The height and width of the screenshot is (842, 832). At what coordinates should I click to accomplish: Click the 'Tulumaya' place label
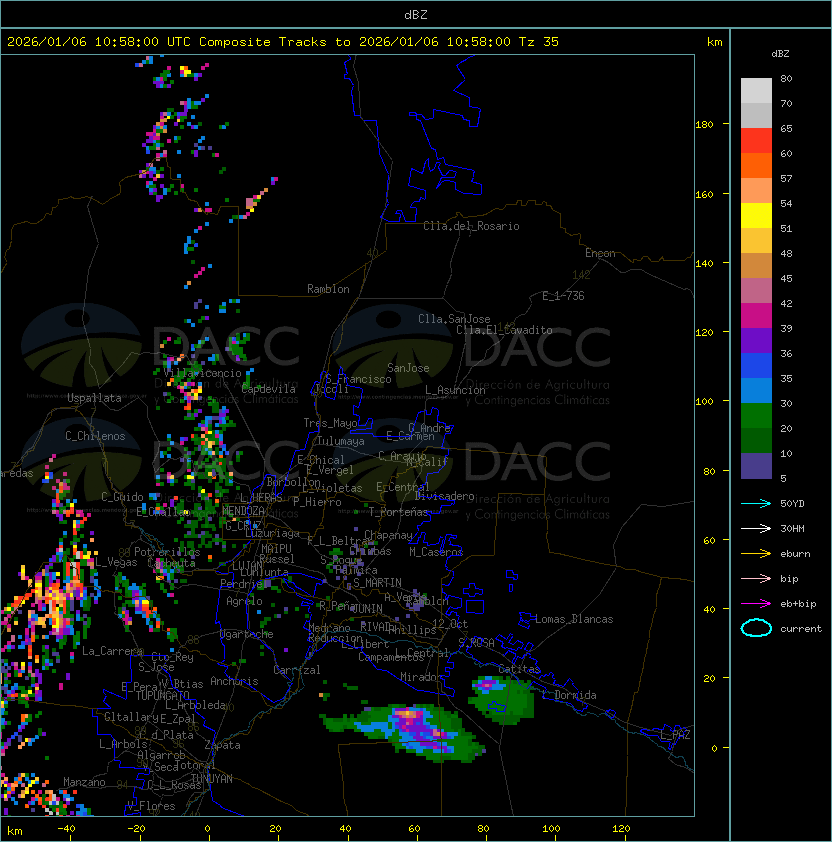[x=341, y=441]
